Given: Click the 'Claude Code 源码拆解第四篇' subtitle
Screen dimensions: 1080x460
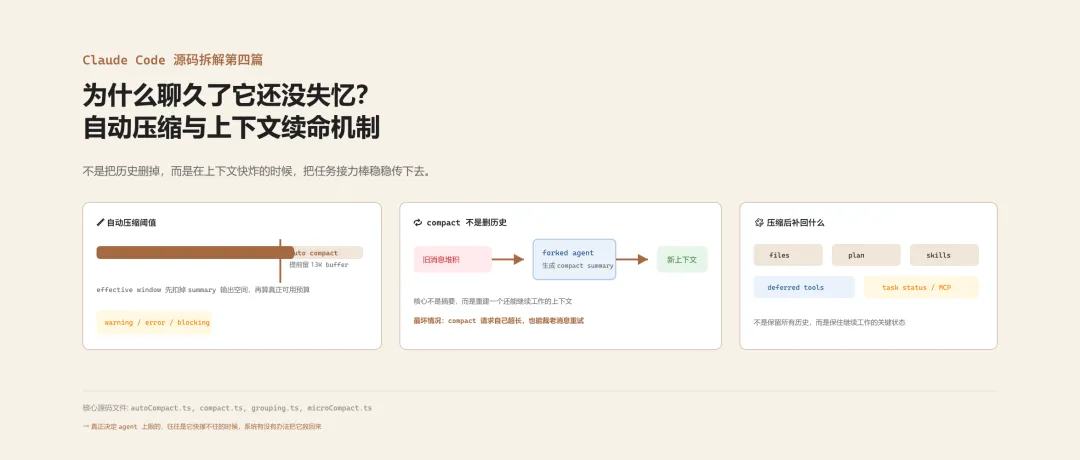Looking at the screenshot, I should 173,60.
